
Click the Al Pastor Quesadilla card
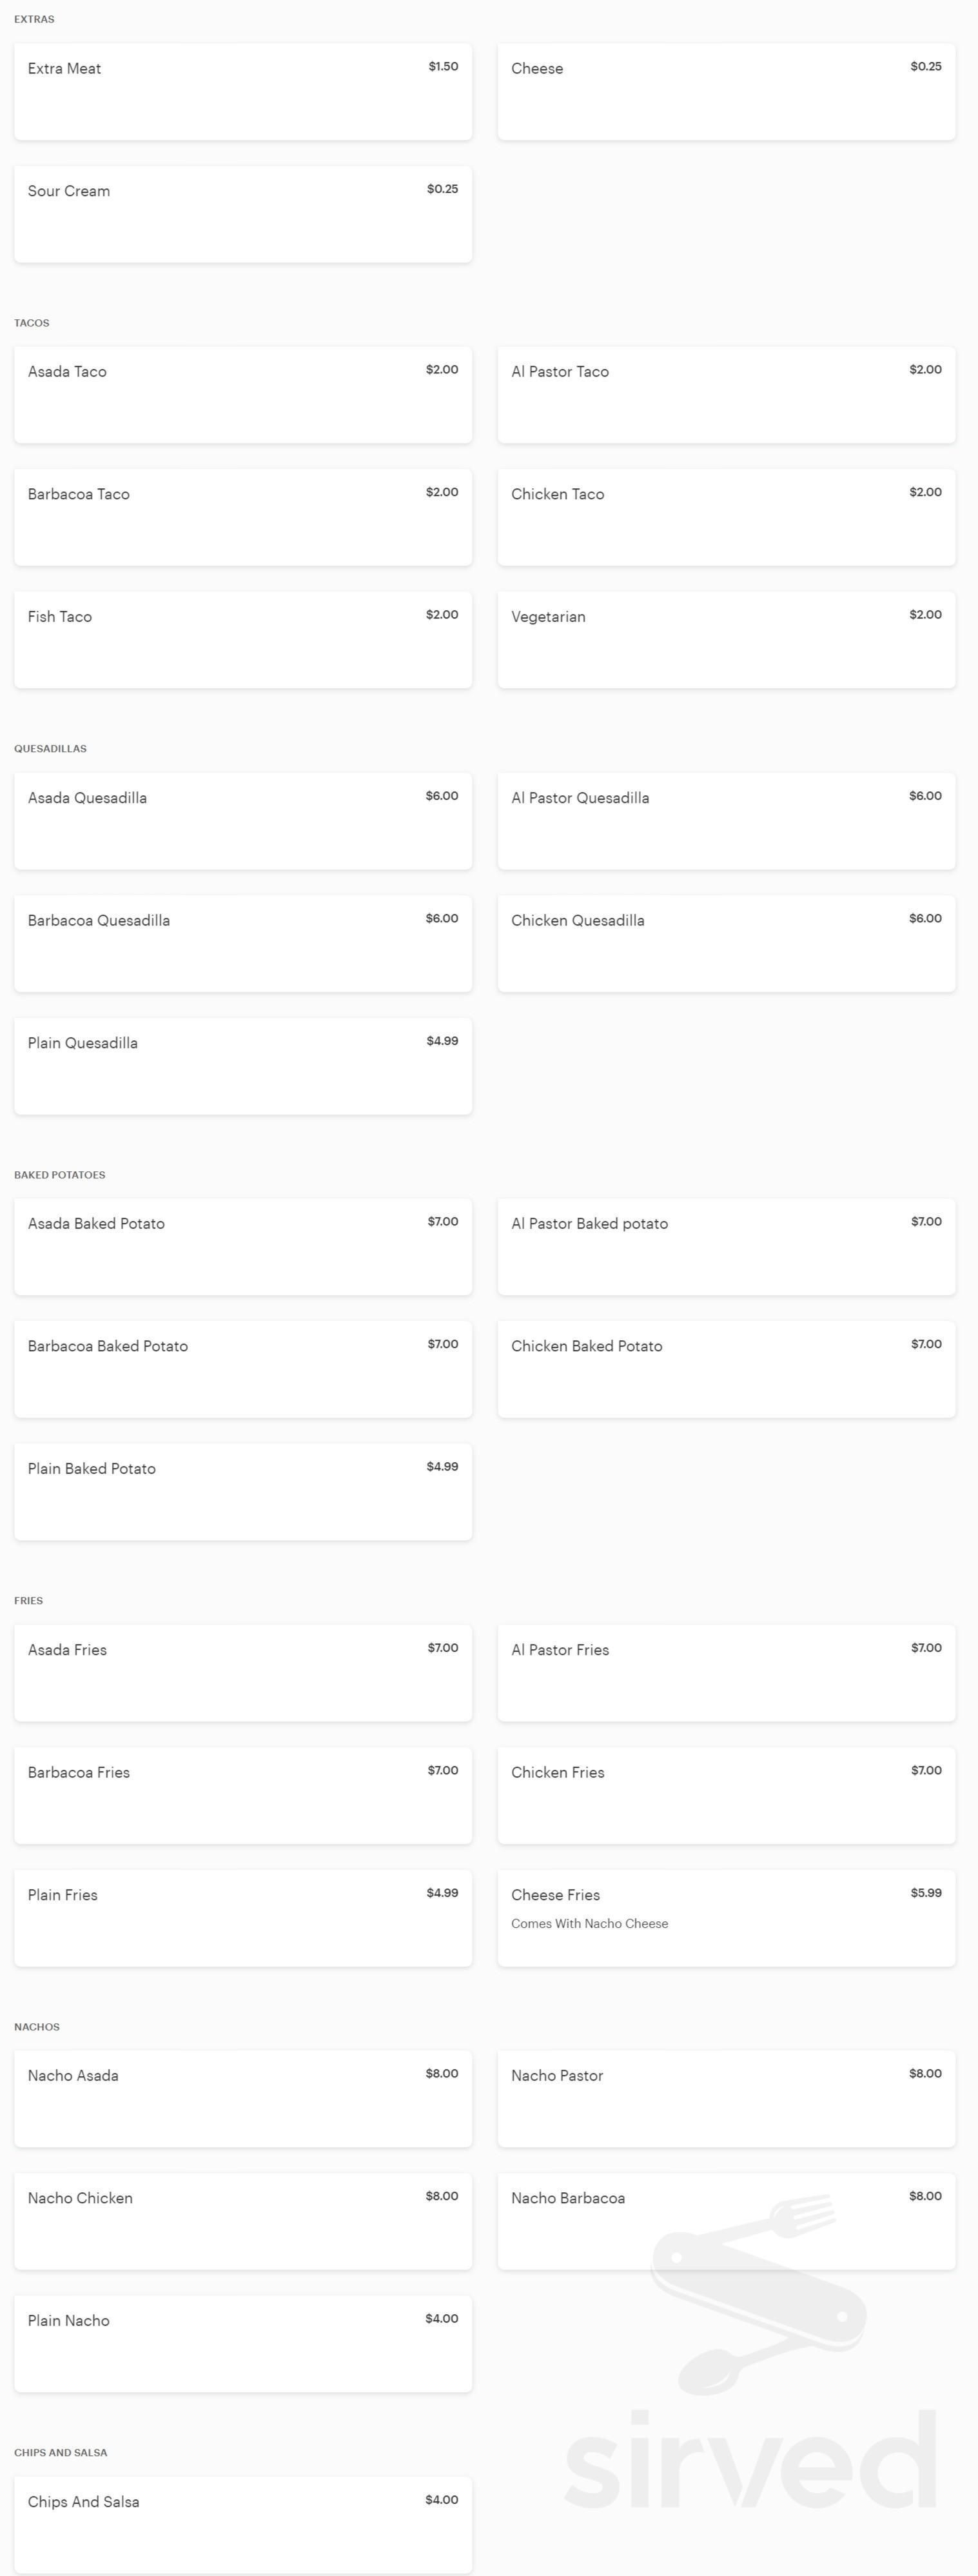[x=726, y=821]
